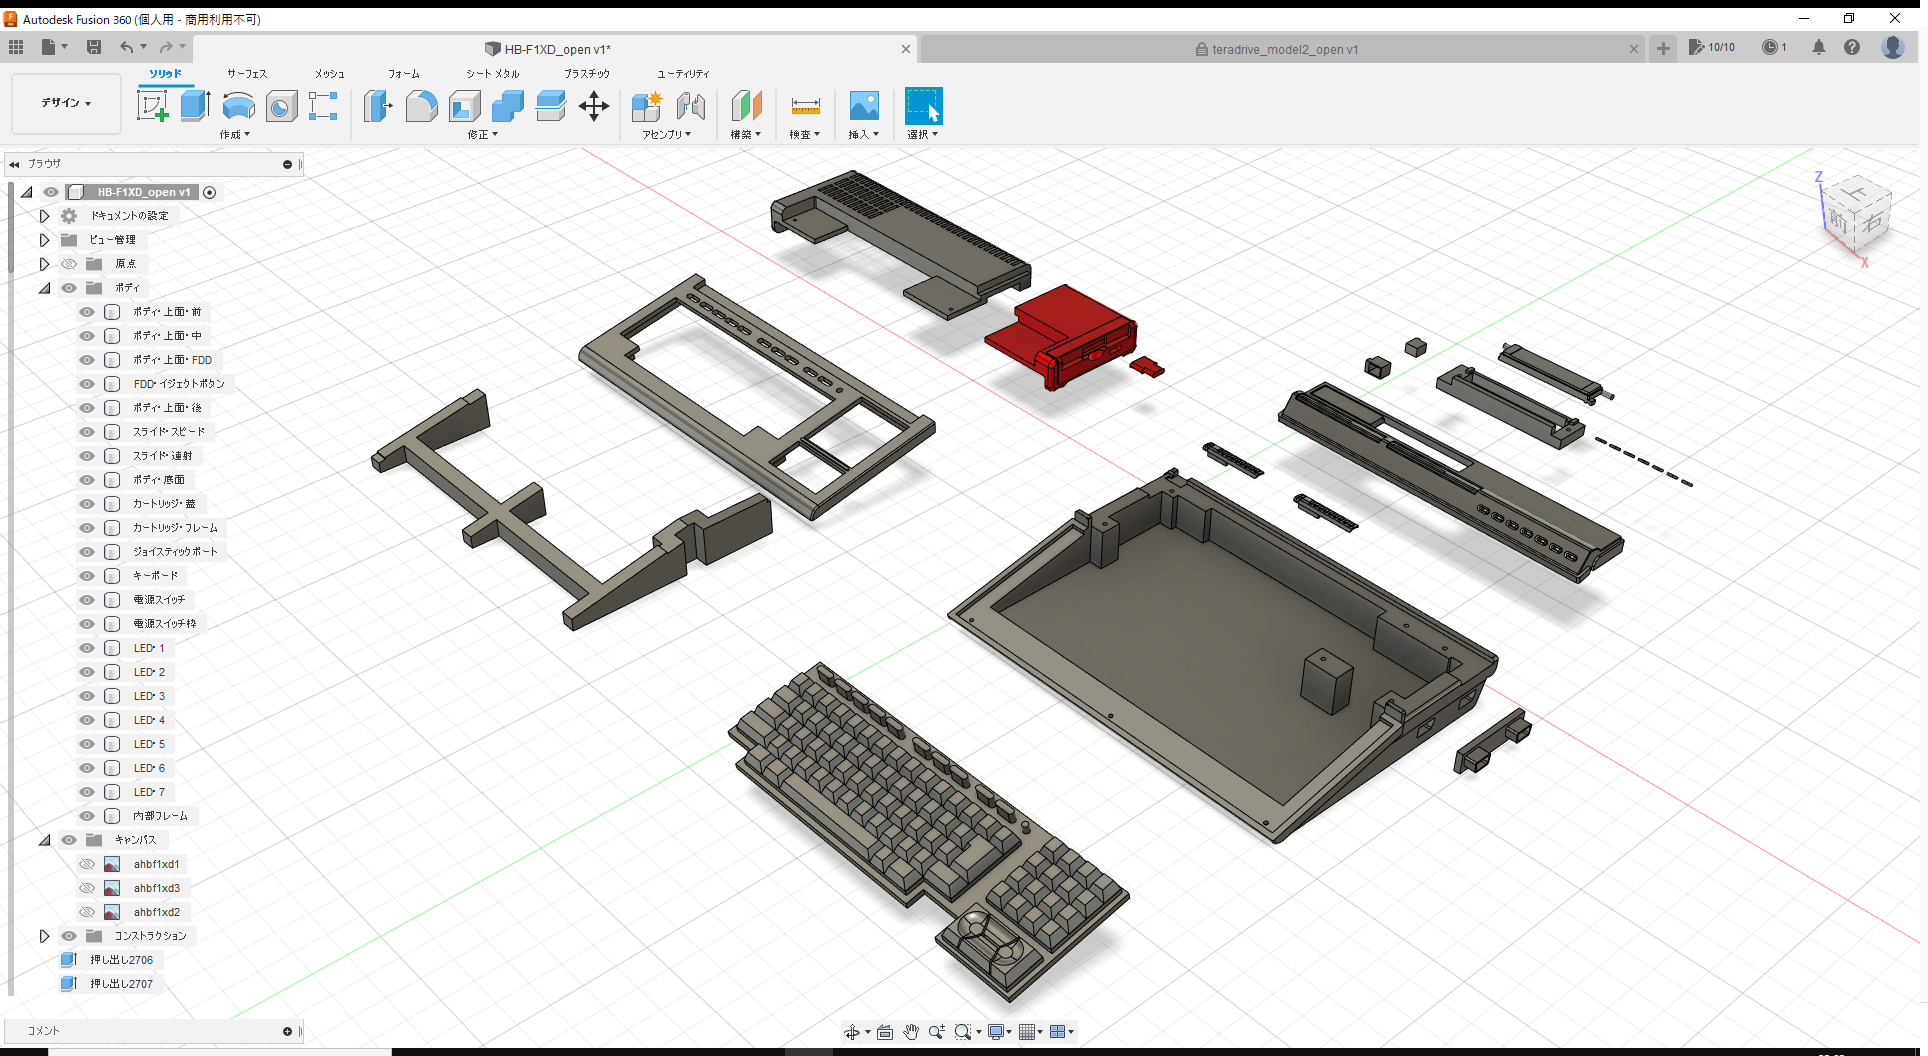Activate the Orbit tool at bottom
This screenshot has height=1056, width=1928.
(853, 1031)
